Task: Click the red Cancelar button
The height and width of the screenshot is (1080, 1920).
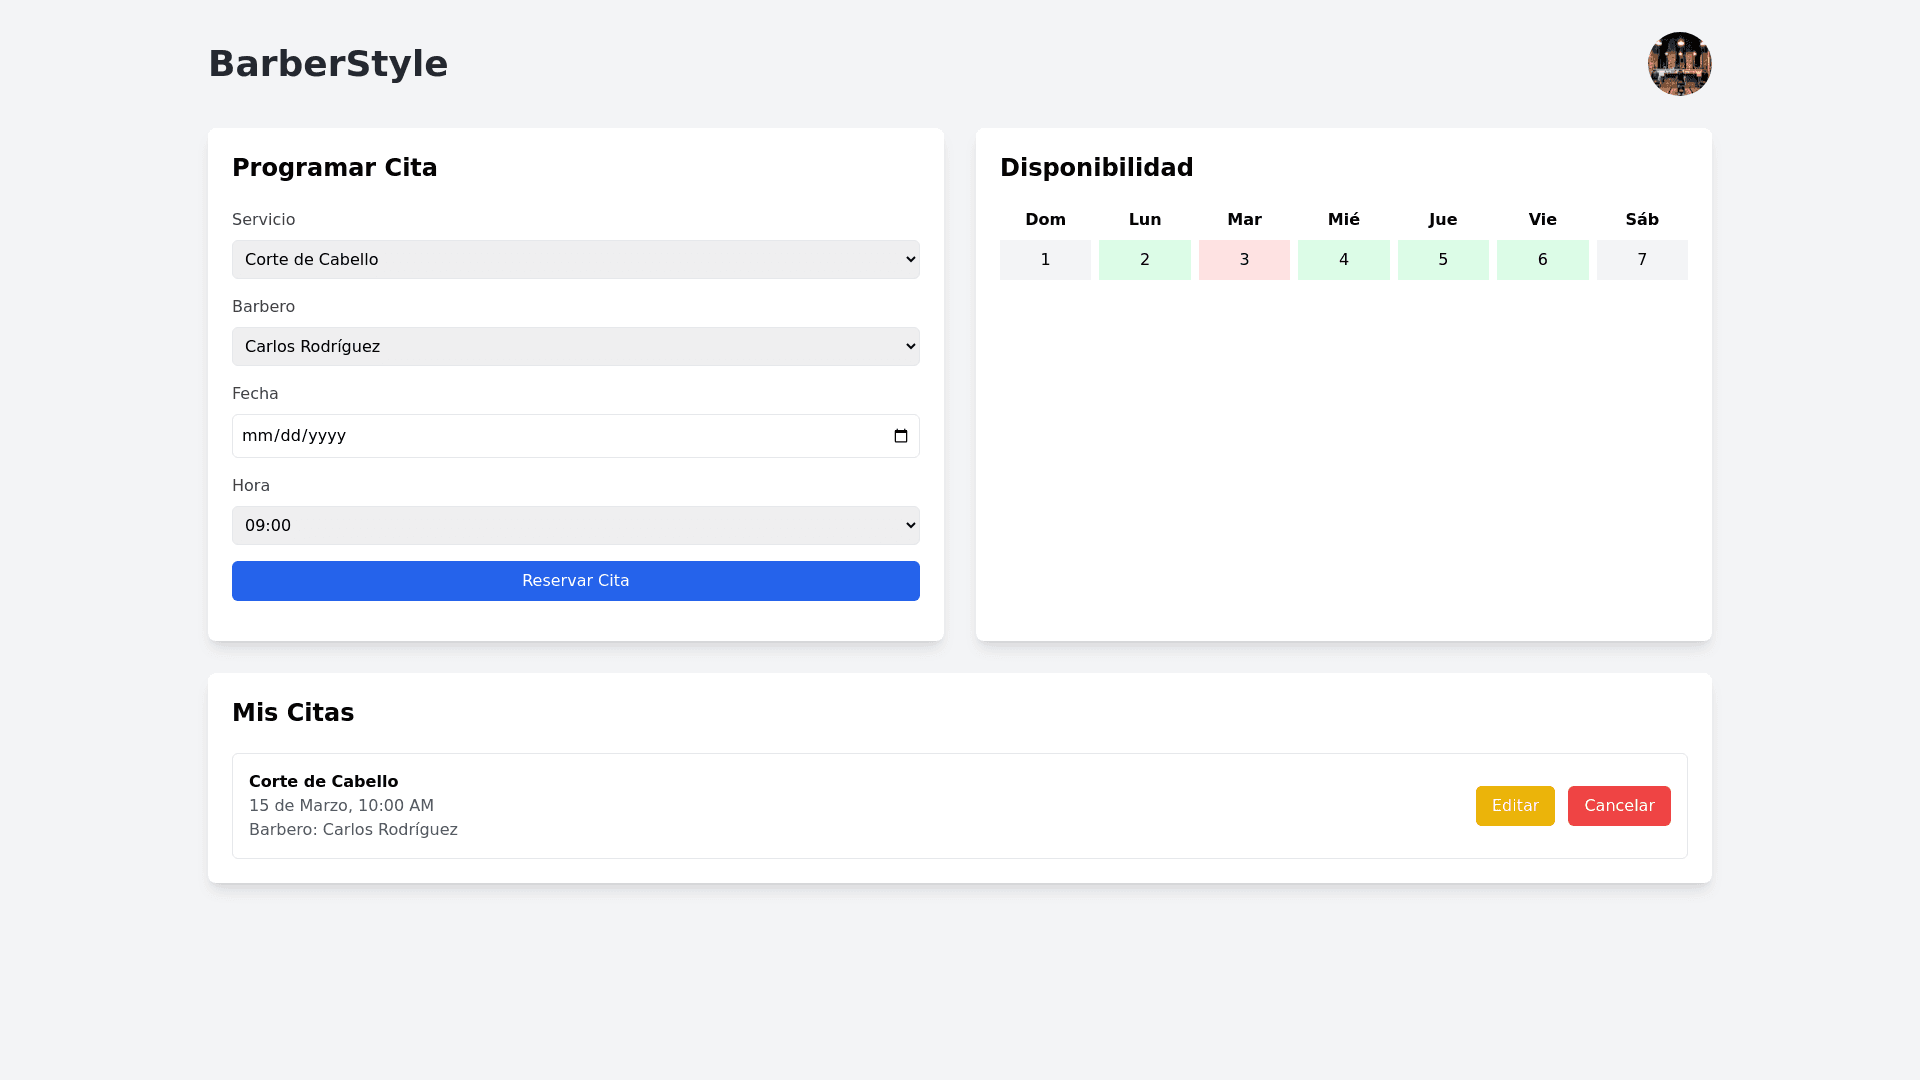Action: pos(1618,806)
